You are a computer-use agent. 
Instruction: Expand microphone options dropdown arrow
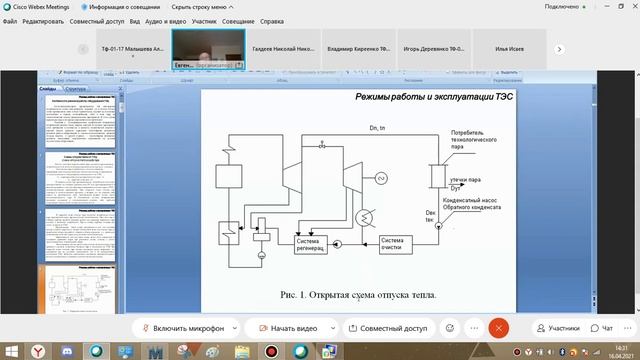coord(235,328)
